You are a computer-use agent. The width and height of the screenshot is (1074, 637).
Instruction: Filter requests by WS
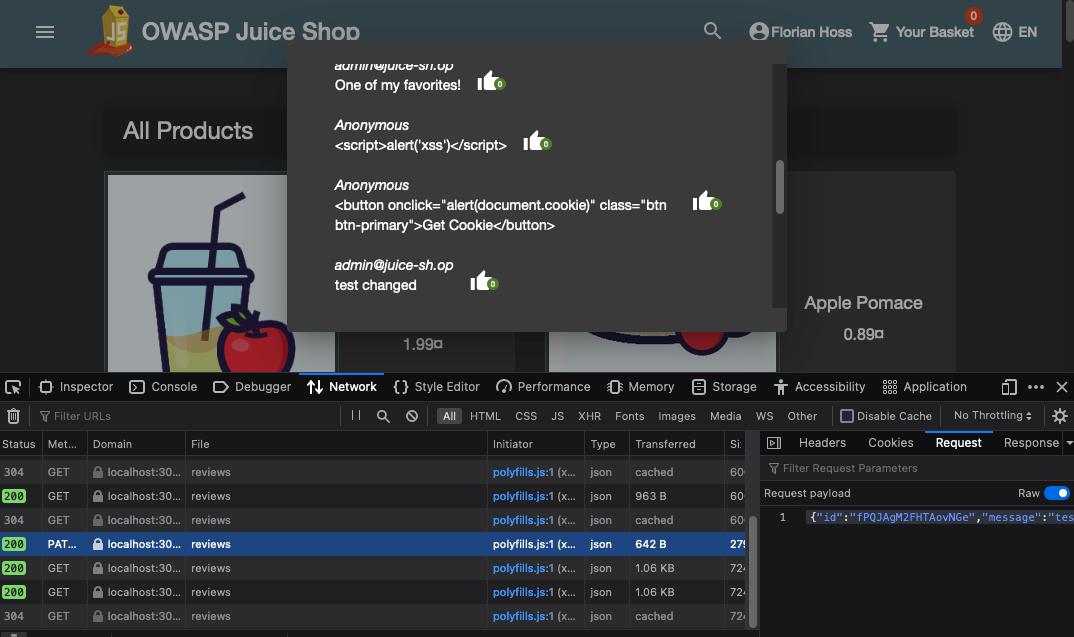coord(764,416)
